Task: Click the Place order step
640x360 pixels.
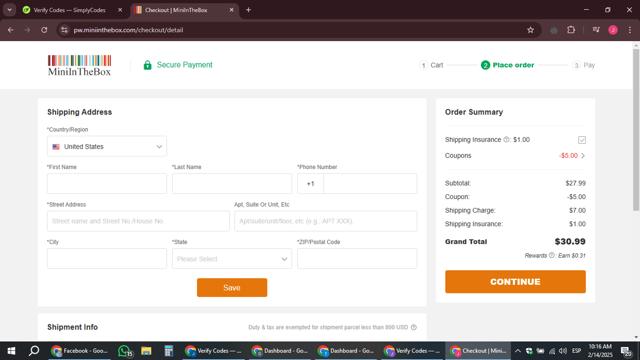Action: (507, 65)
